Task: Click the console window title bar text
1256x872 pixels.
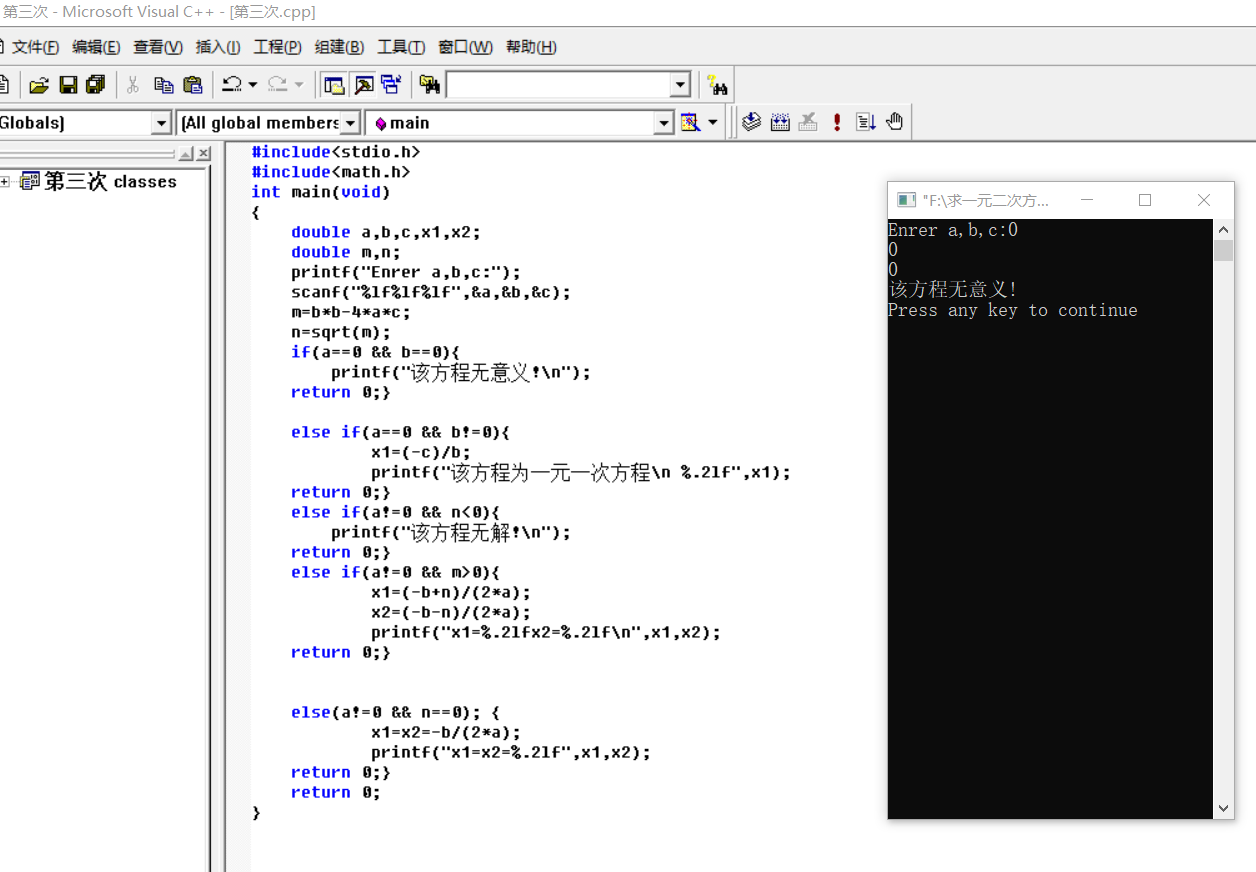Action: point(986,201)
